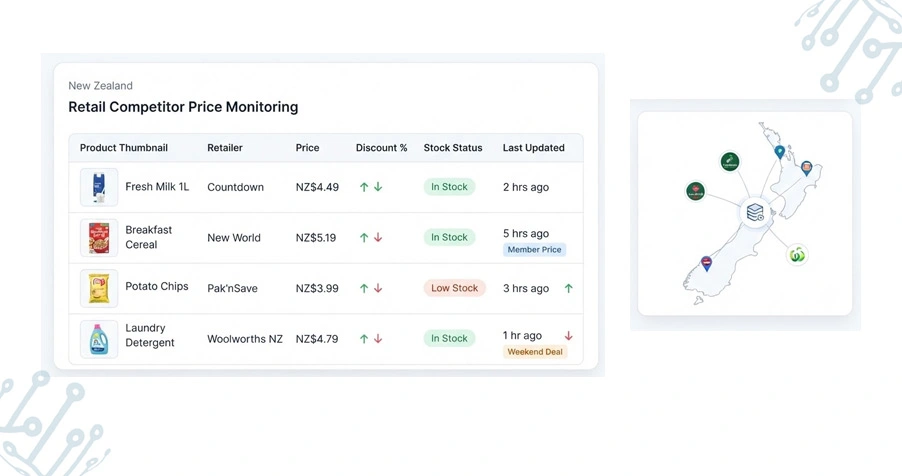
Task: Click the NZ$5.19 price
Action: (x=316, y=238)
